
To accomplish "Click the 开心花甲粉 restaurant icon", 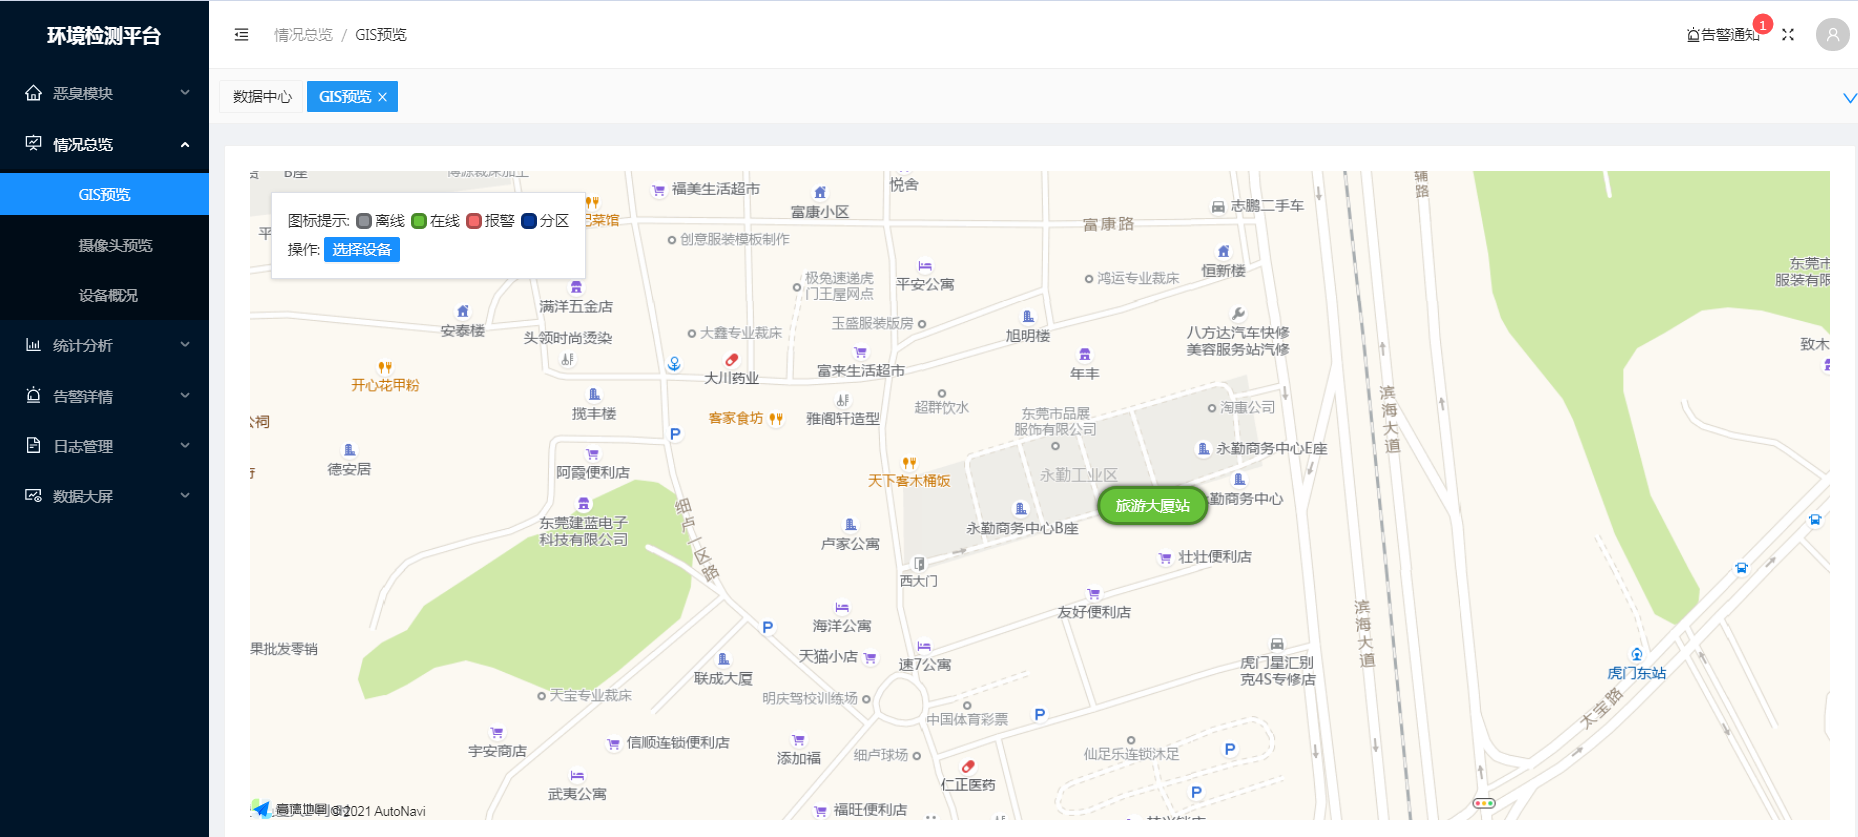I will coord(385,367).
